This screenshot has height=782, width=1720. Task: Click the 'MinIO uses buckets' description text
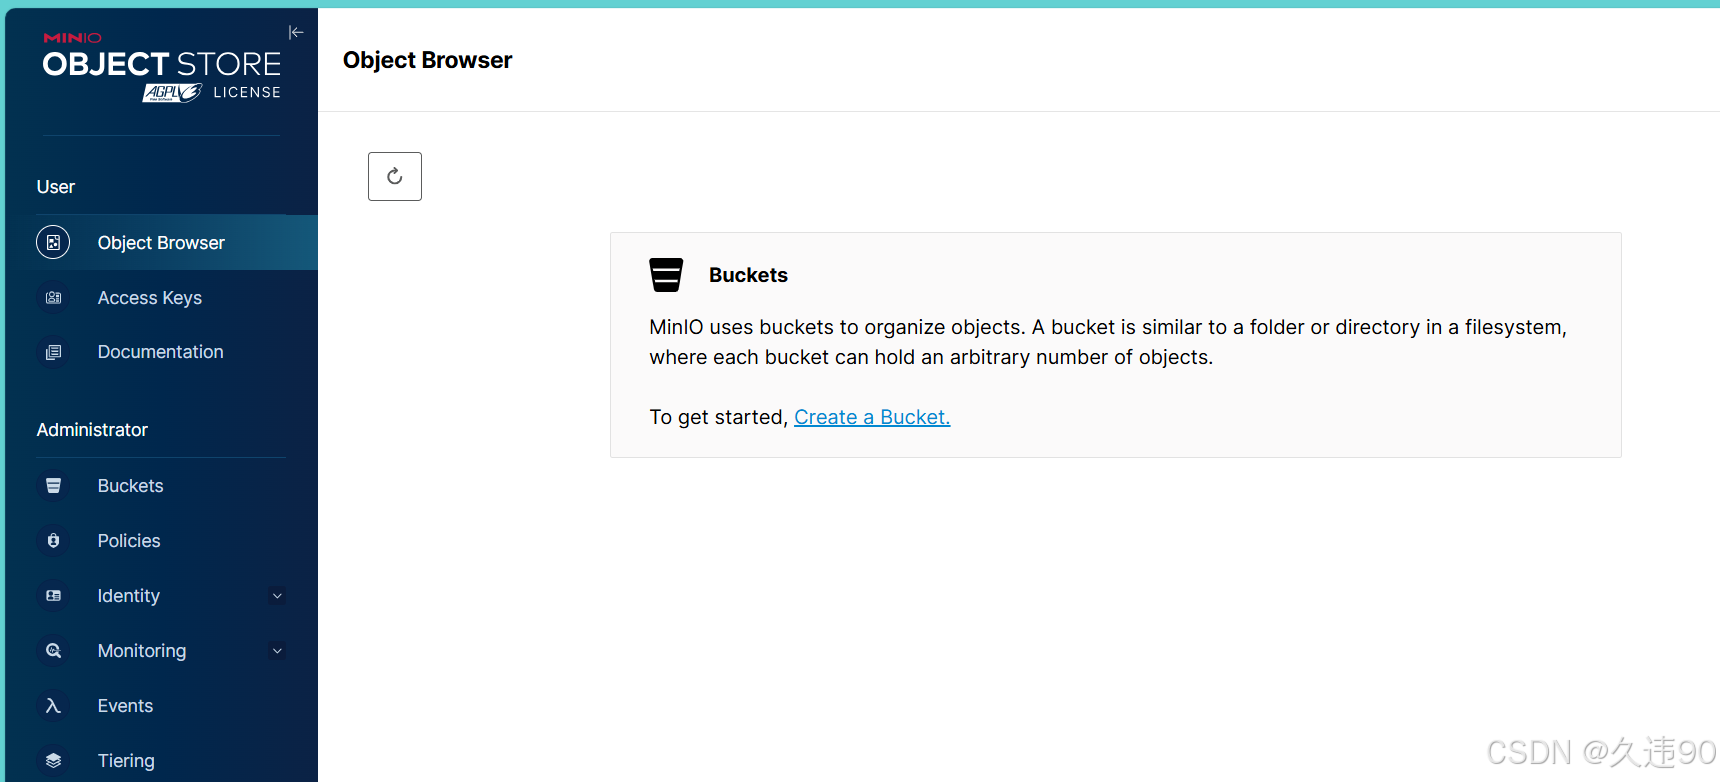[x=1108, y=342]
